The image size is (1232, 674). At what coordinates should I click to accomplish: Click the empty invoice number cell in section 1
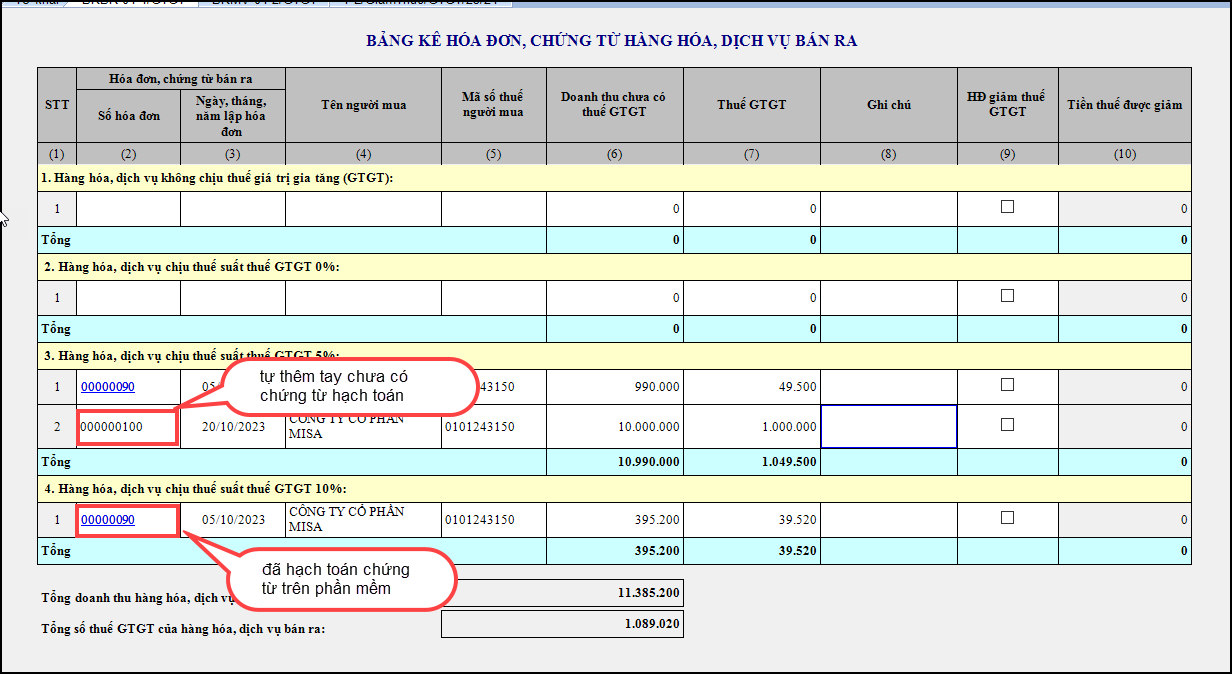tap(128, 209)
